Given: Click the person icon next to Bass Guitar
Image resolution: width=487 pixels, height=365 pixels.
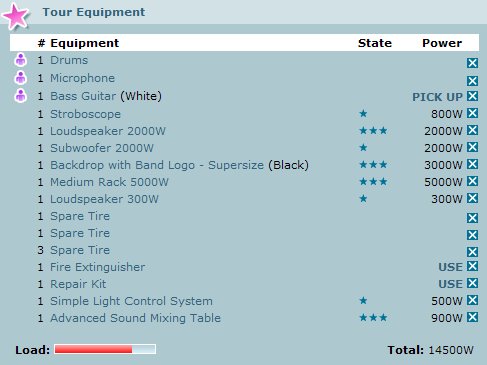Looking at the screenshot, I should pyautogui.click(x=21, y=96).
